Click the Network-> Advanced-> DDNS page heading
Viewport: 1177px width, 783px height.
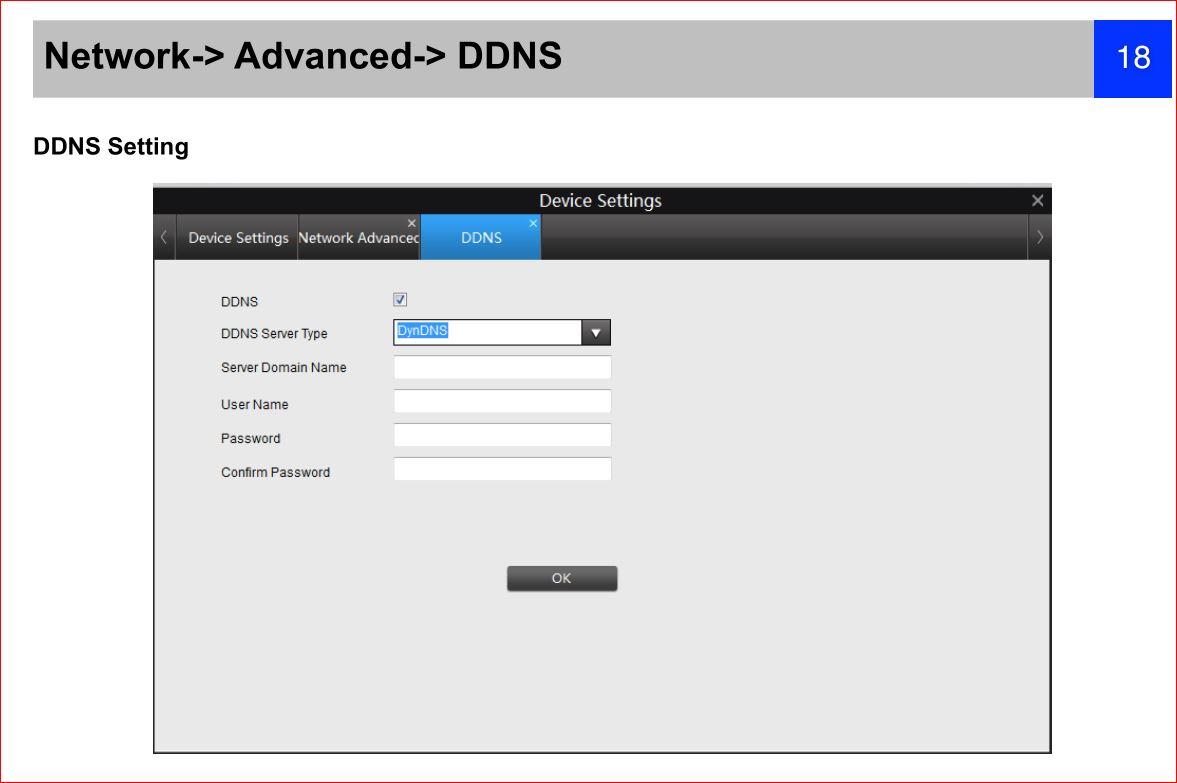303,57
